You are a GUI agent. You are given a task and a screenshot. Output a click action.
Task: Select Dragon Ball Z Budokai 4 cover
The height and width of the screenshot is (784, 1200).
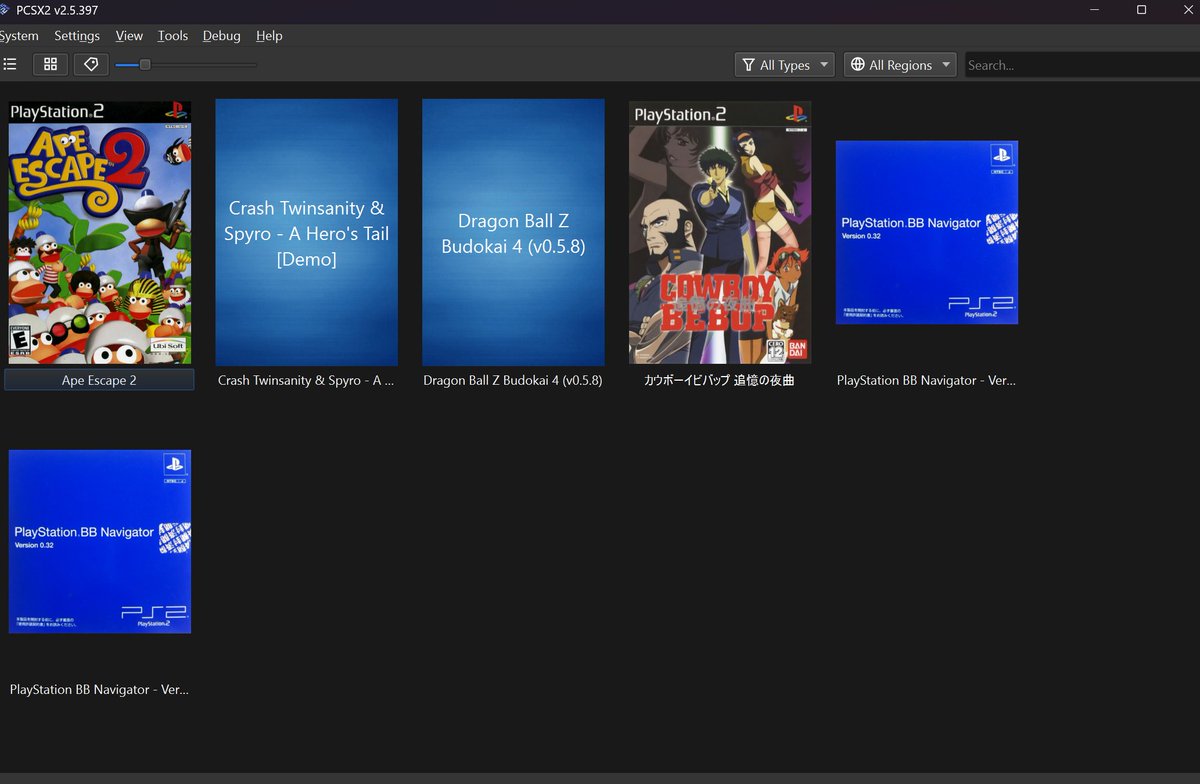click(x=513, y=232)
